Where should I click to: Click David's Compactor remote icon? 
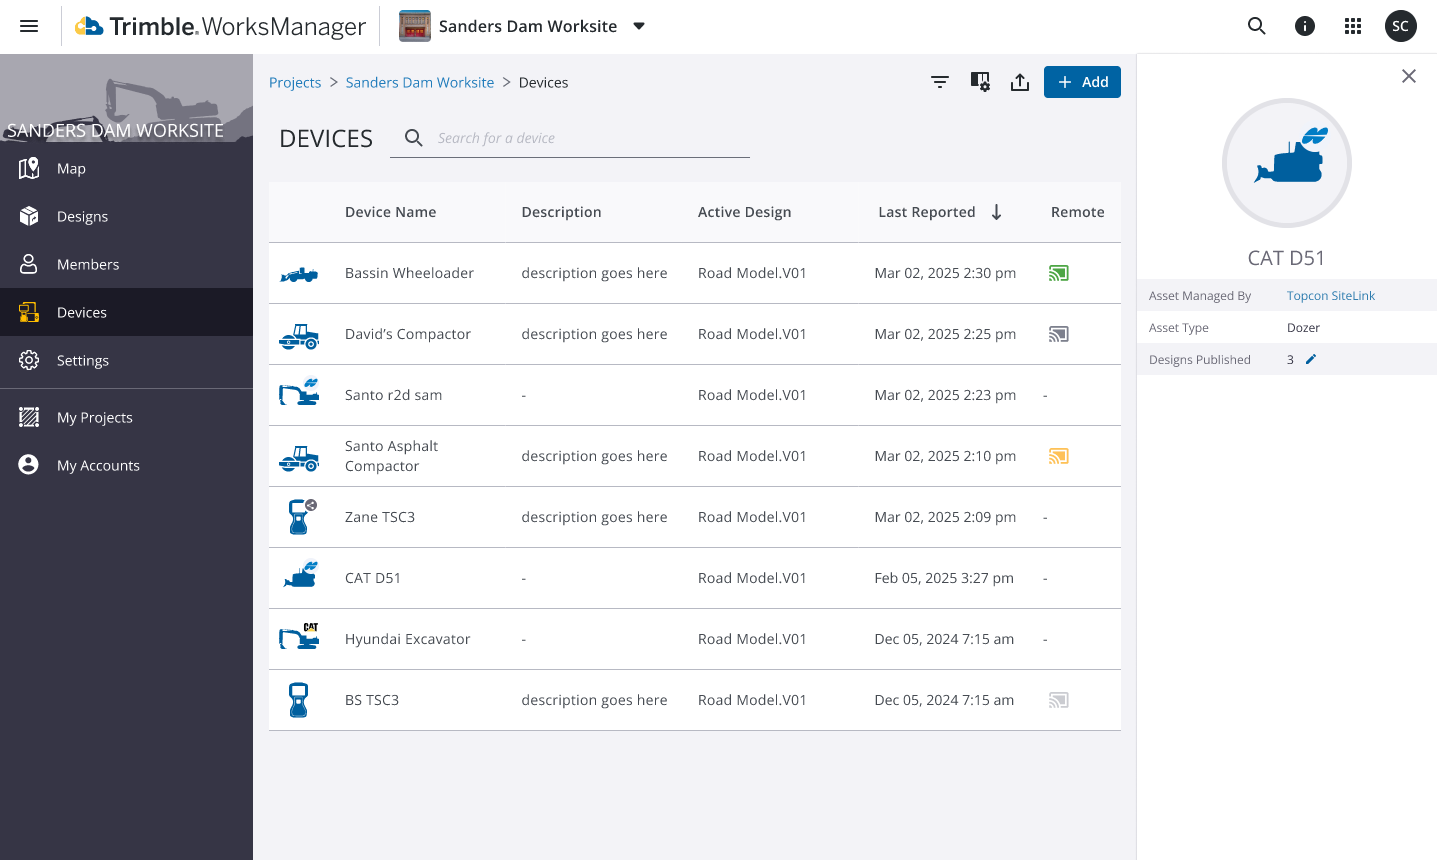1059,334
